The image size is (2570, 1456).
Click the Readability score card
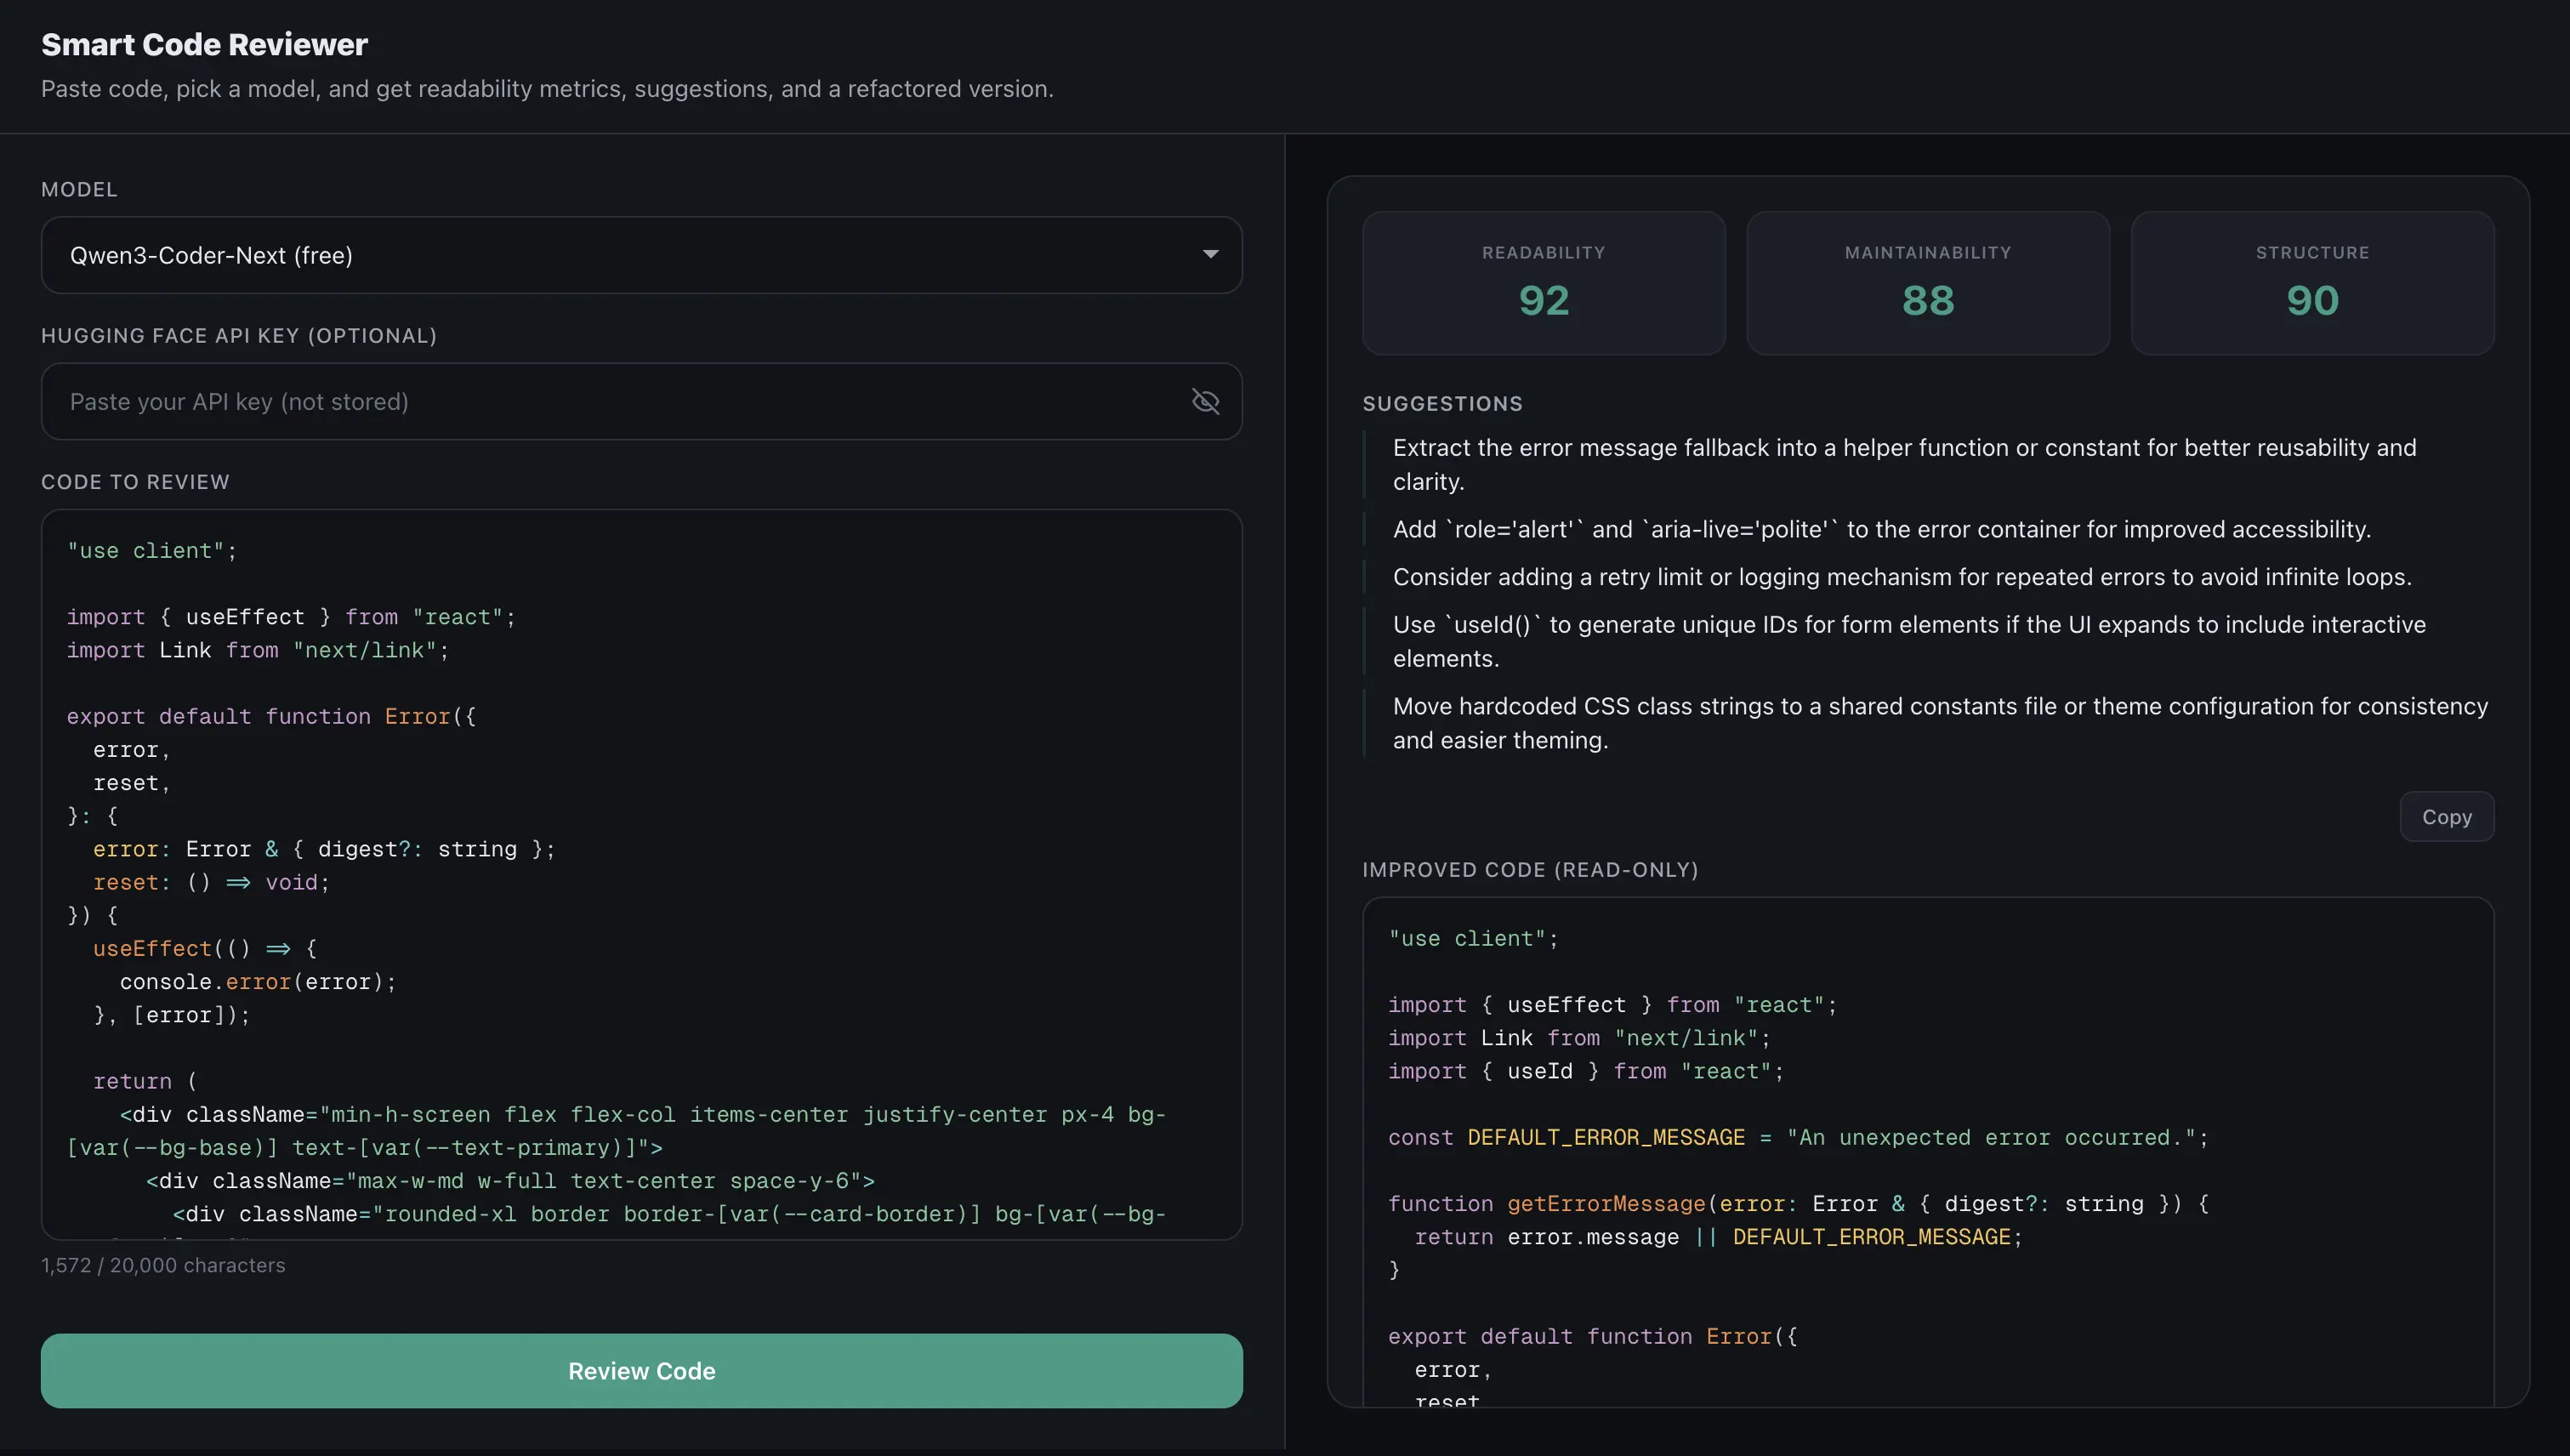tap(1543, 283)
